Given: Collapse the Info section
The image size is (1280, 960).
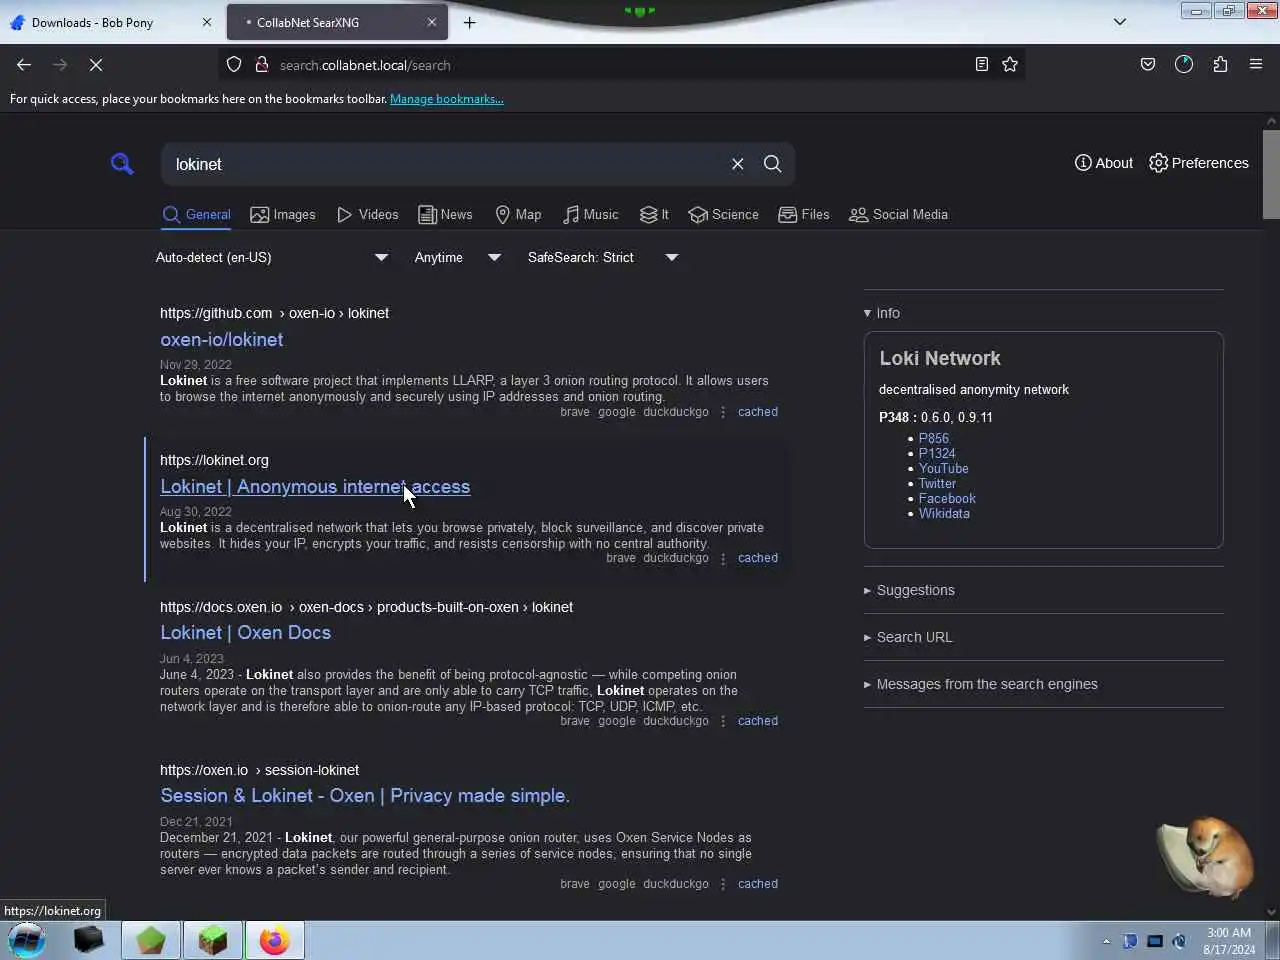Looking at the screenshot, I should point(882,313).
